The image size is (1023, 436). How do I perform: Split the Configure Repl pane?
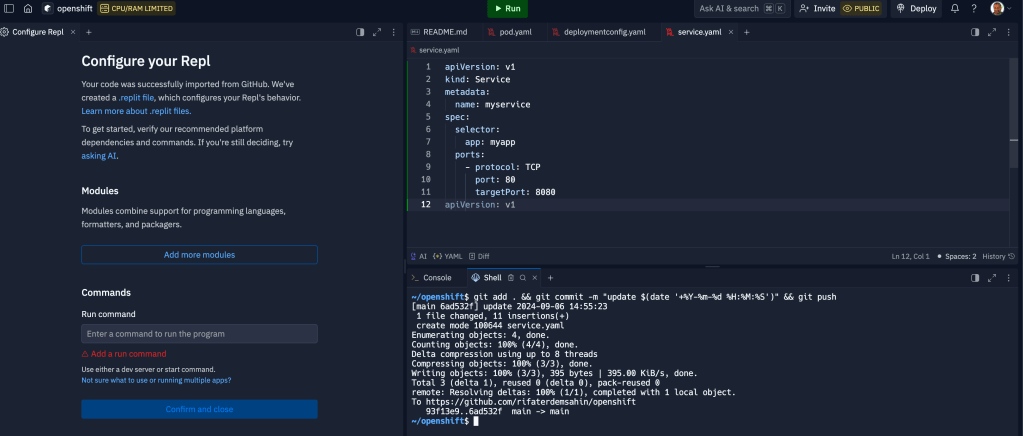[359, 32]
